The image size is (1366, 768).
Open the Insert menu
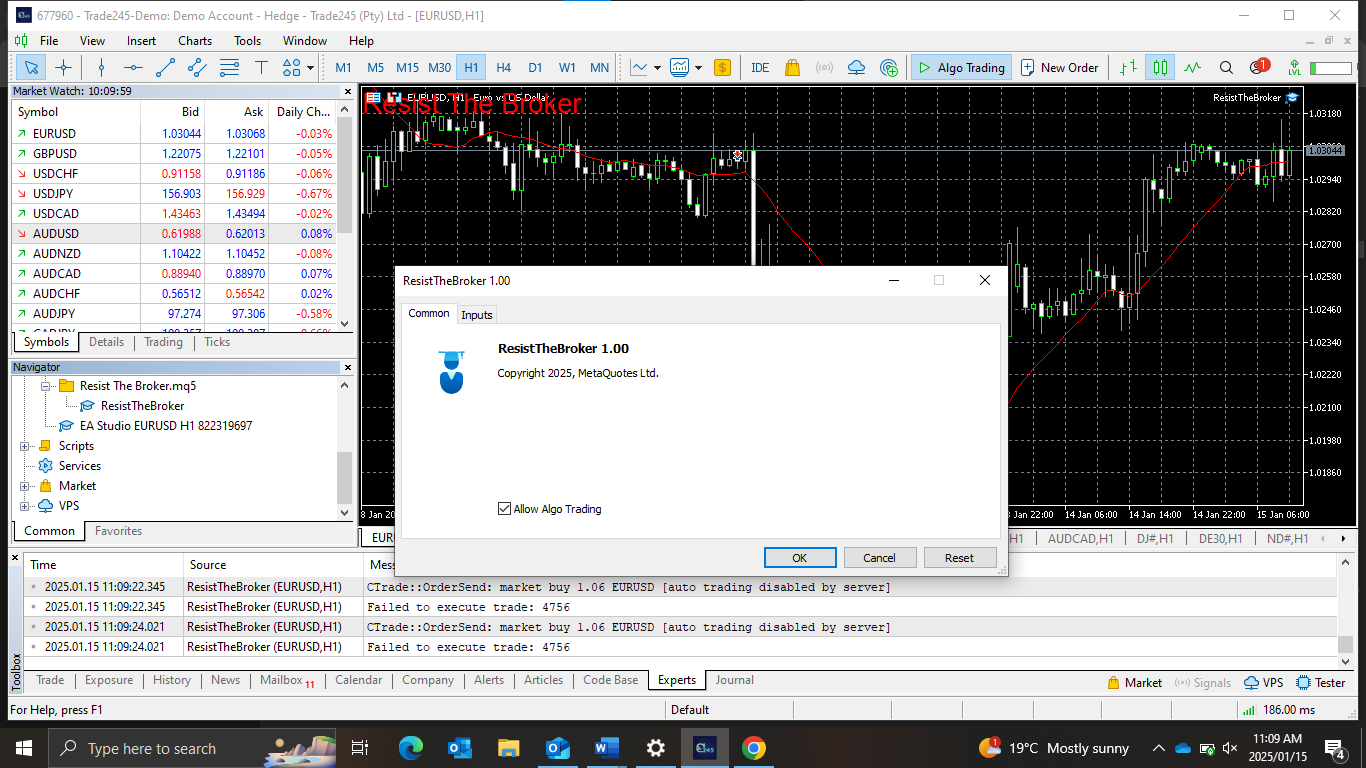142,41
